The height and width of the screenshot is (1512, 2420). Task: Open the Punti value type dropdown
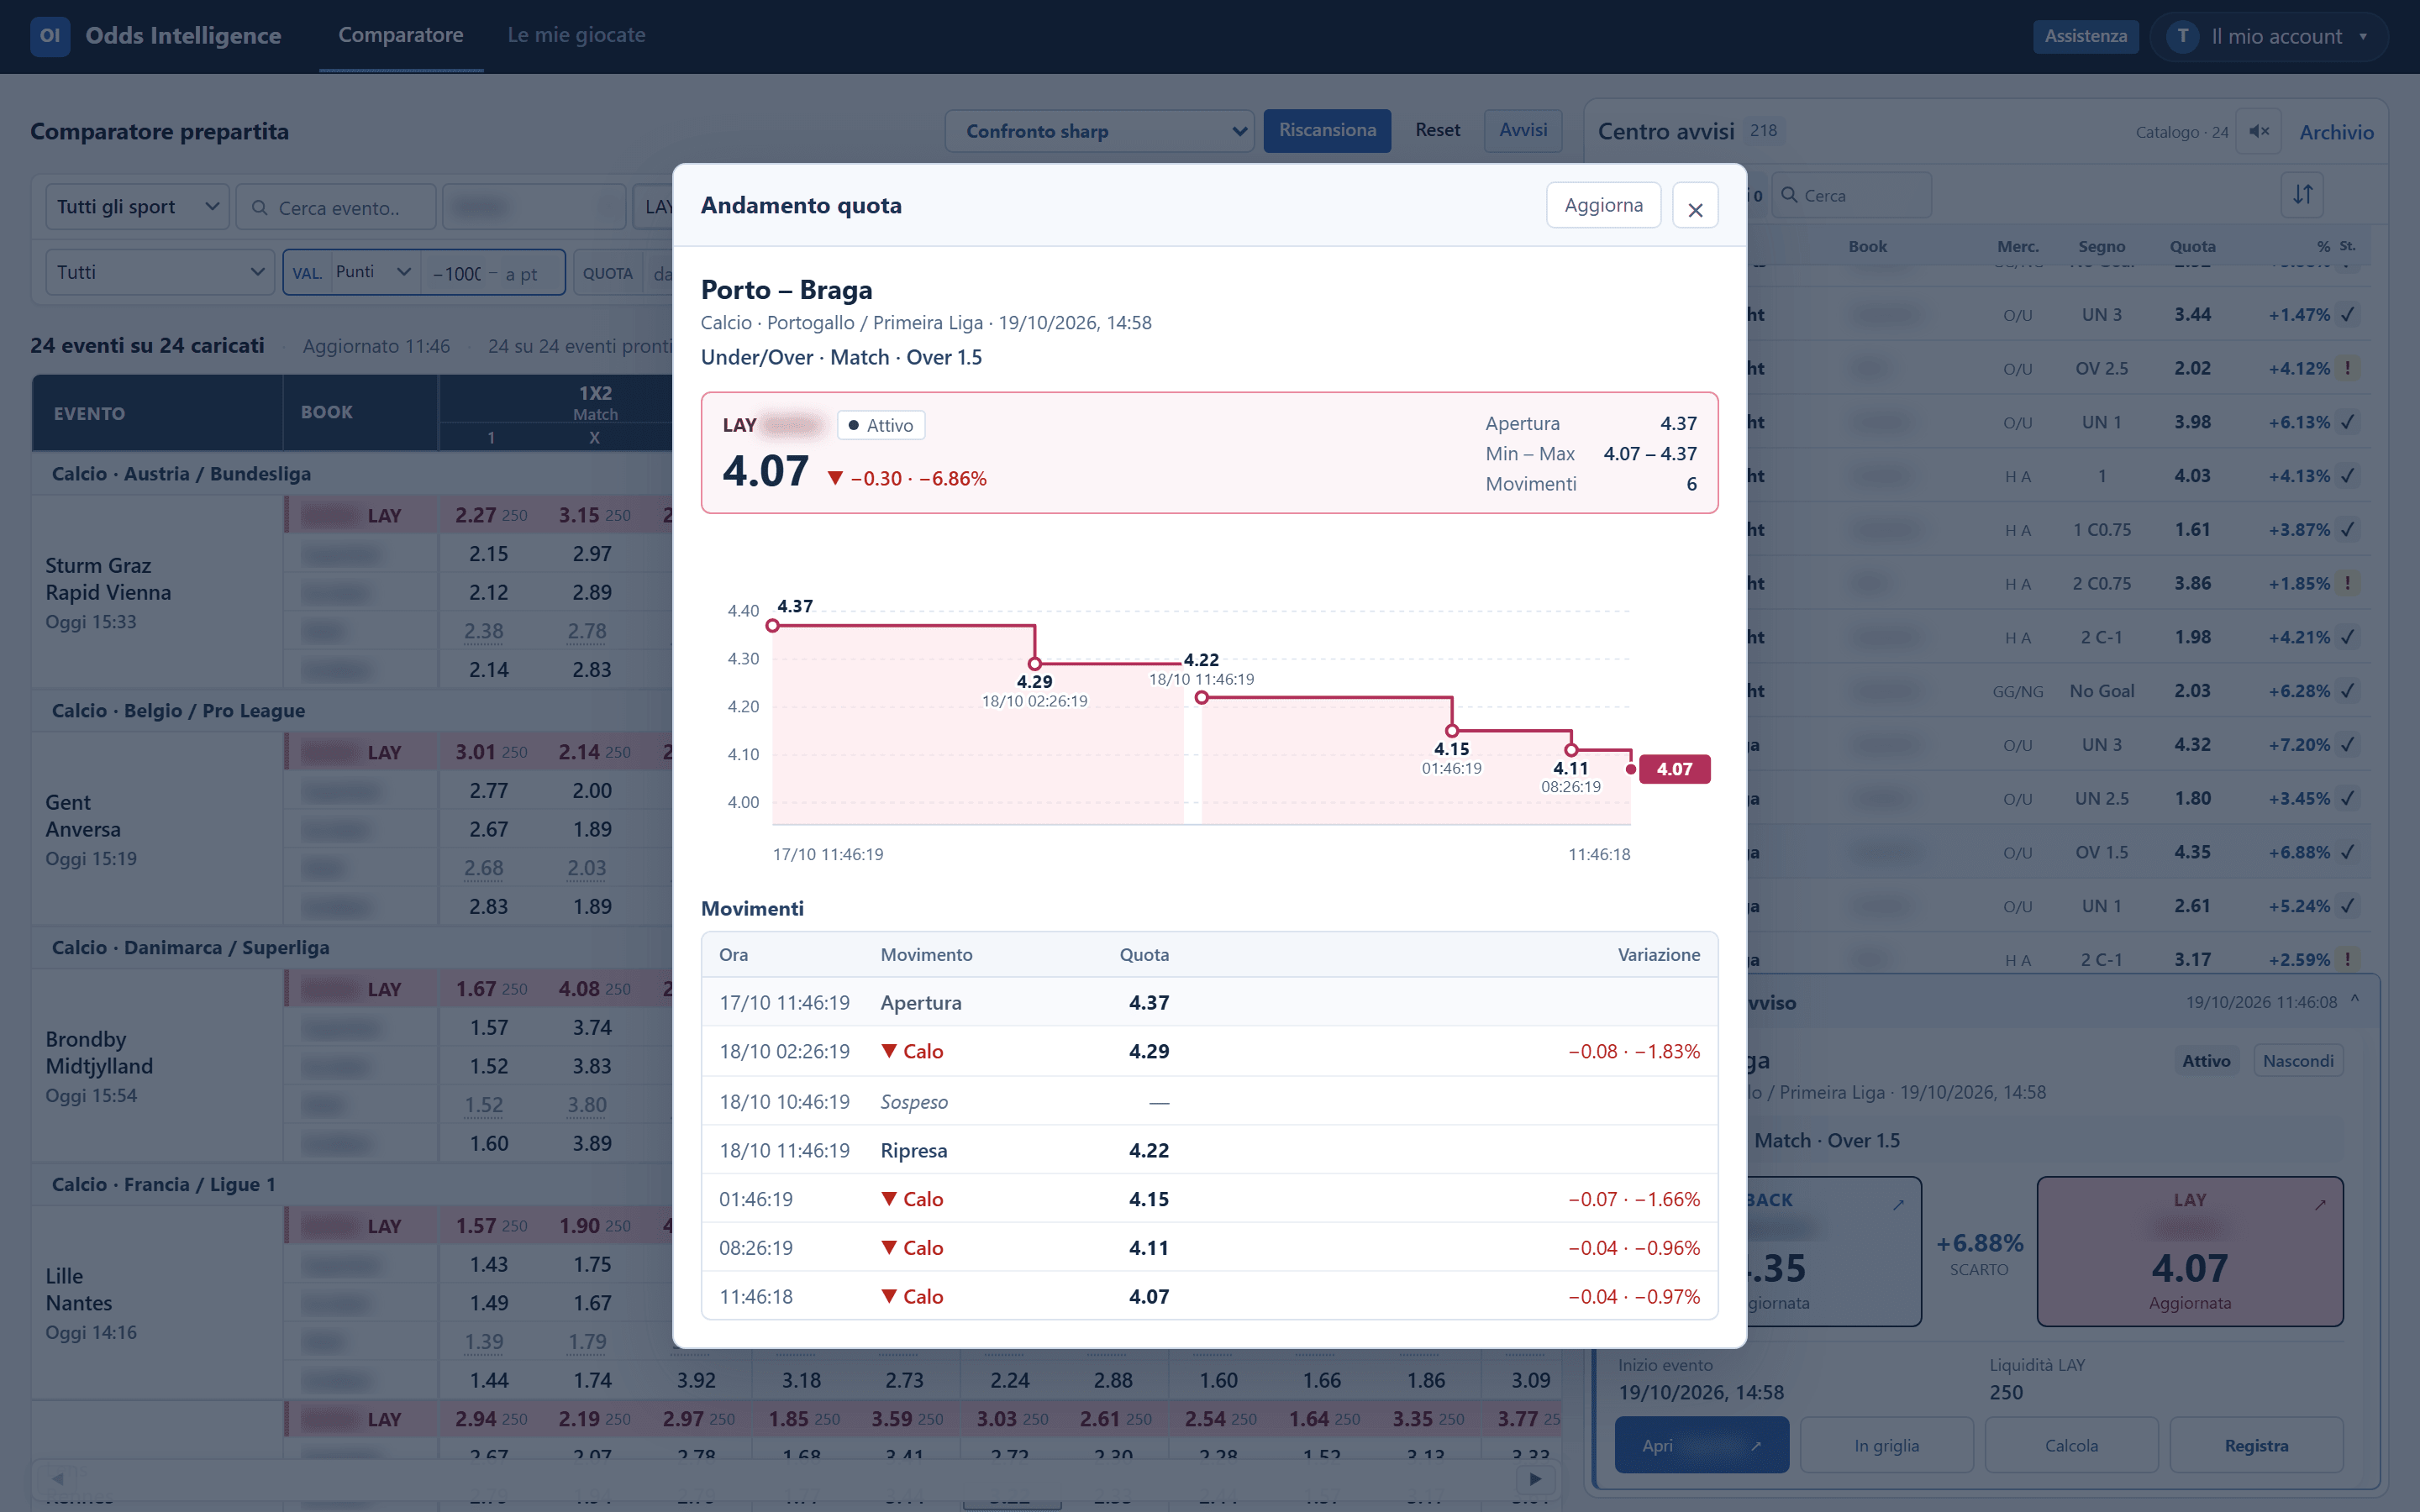pyautogui.click(x=373, y=272)
